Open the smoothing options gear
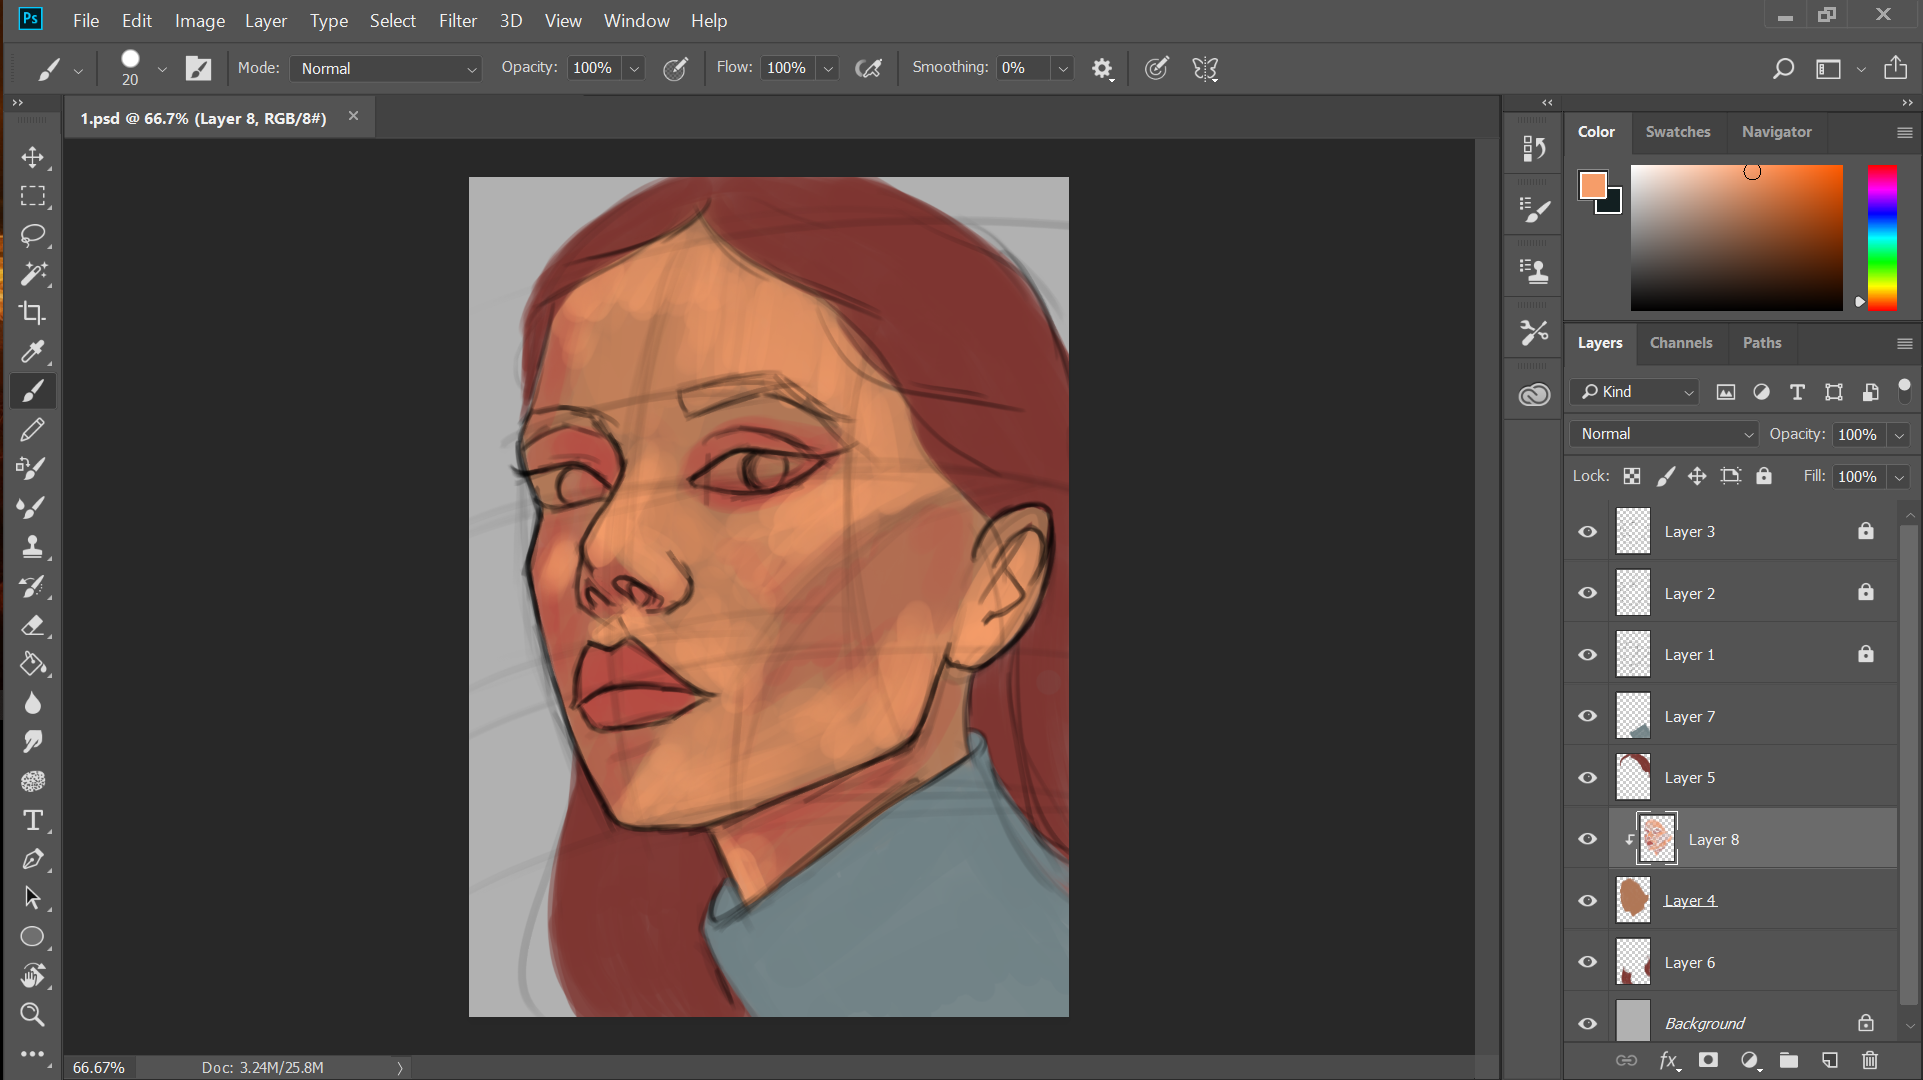Screen dimensions: 1923x1080 coord(1102,69)
